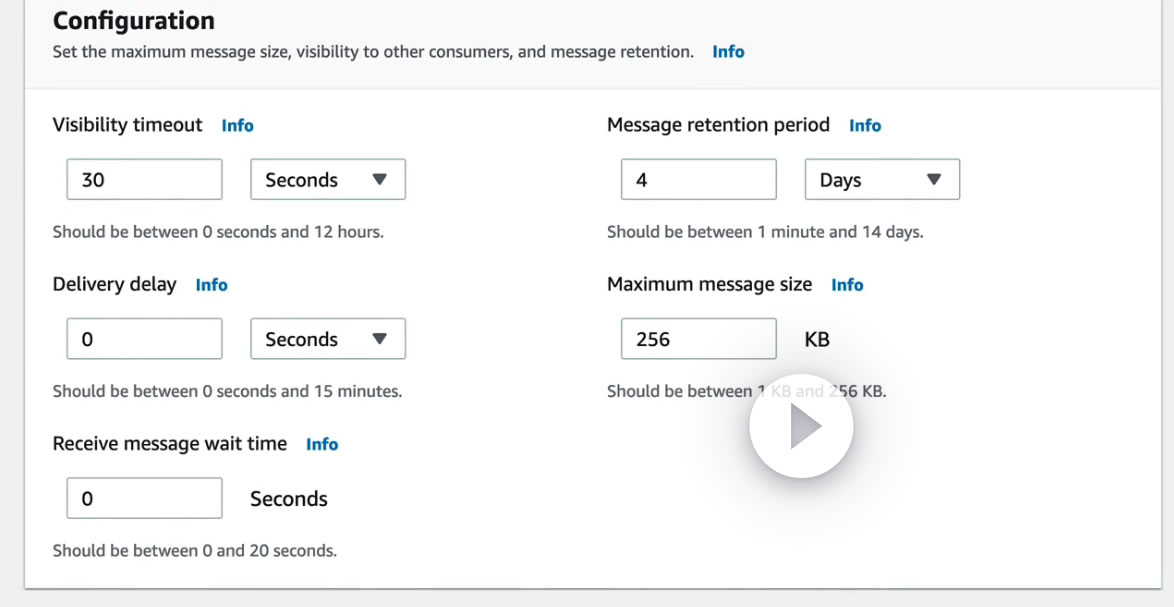Image resolution: width=1174 pixels, height=607 pixels.
Task: Open Info link beside Configuration description
Action: point(728,51)
